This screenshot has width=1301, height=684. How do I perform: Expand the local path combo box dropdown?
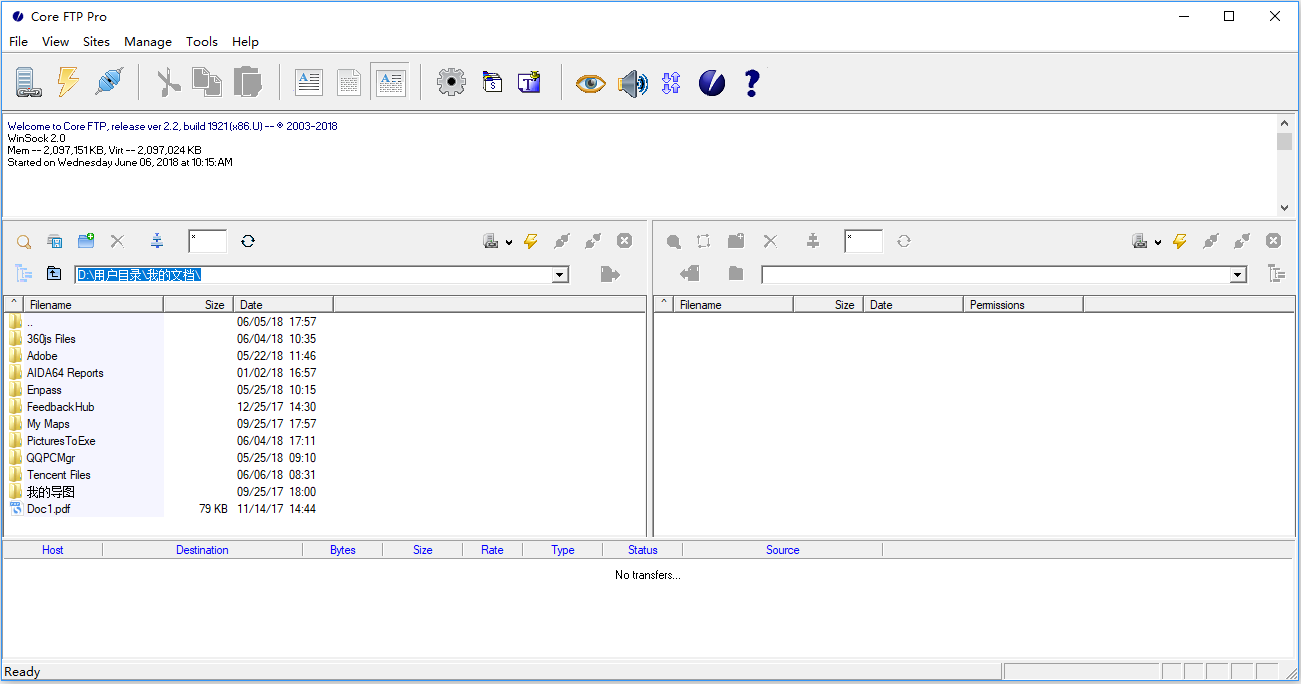560,275
